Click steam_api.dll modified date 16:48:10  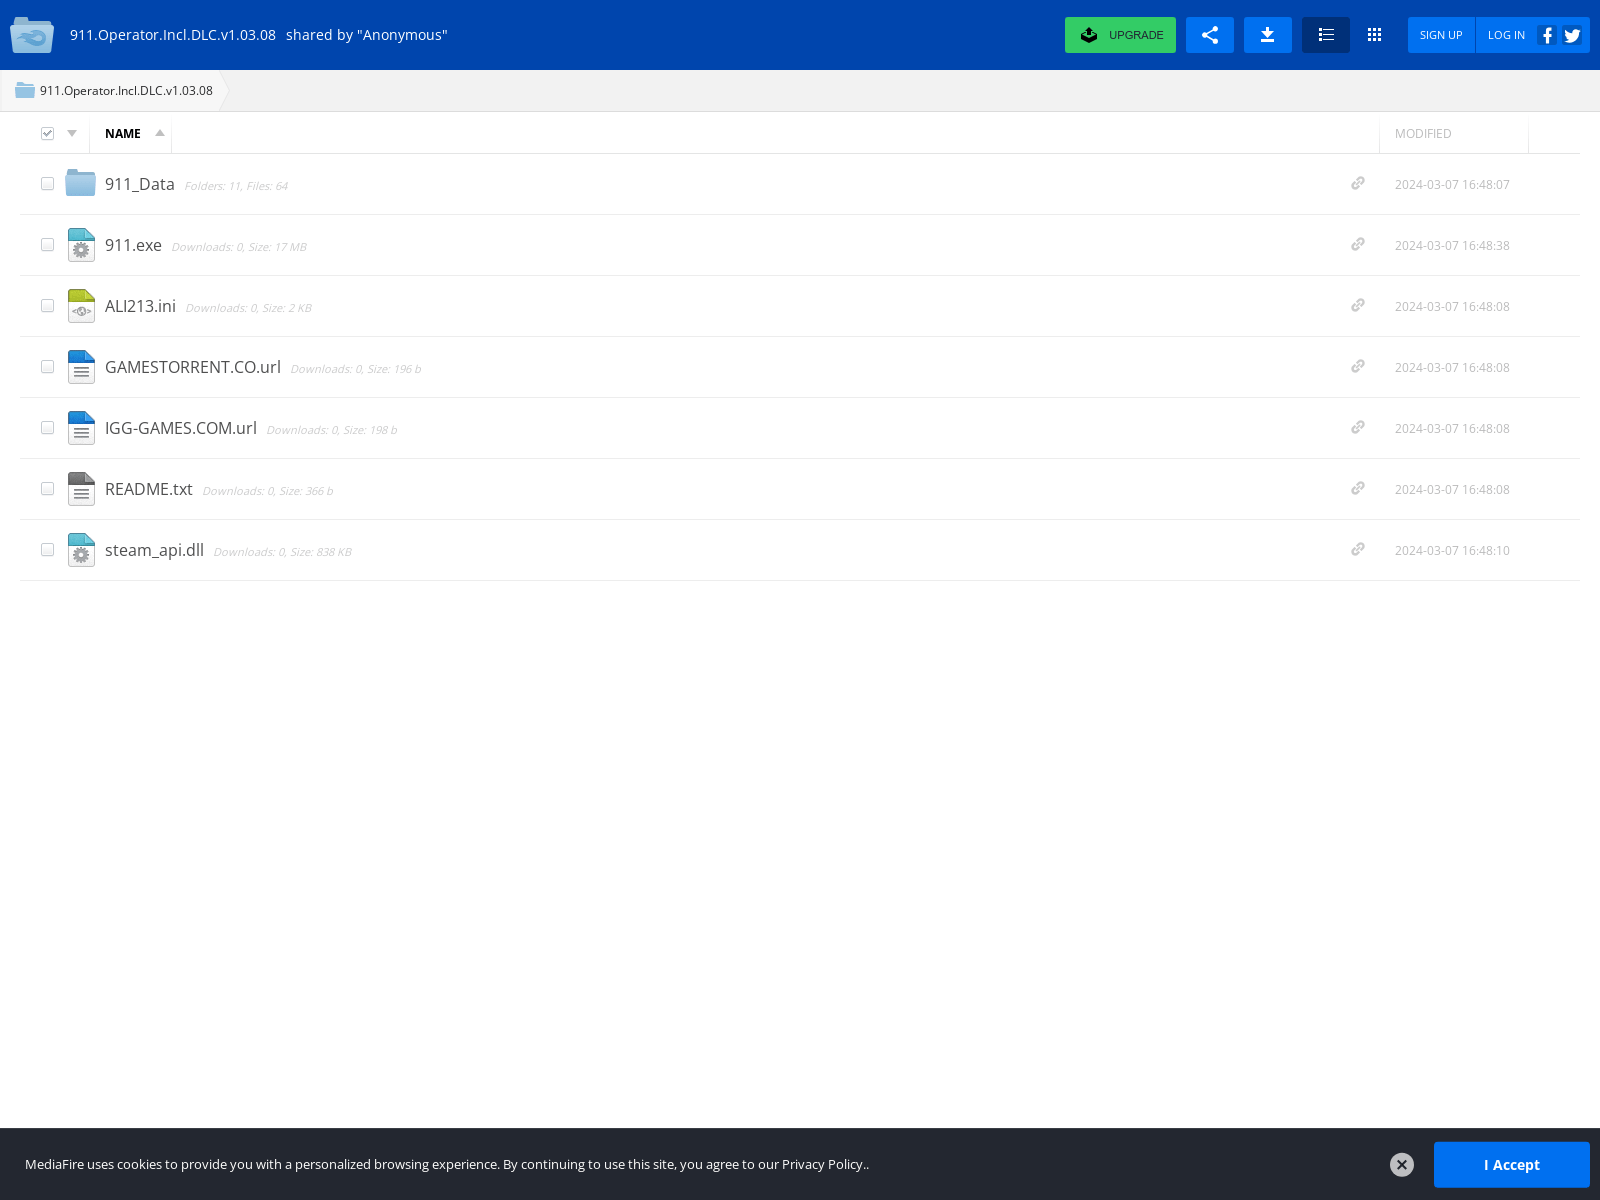coord(1452,551)
